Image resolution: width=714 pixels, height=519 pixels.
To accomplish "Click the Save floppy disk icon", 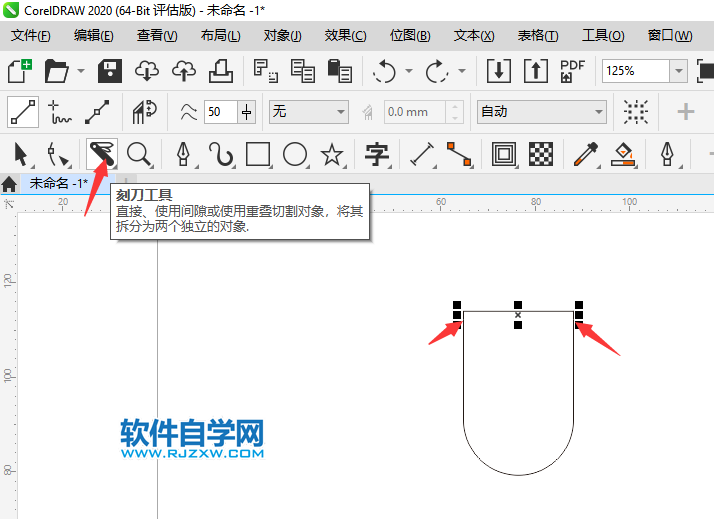I will [109, 71].
